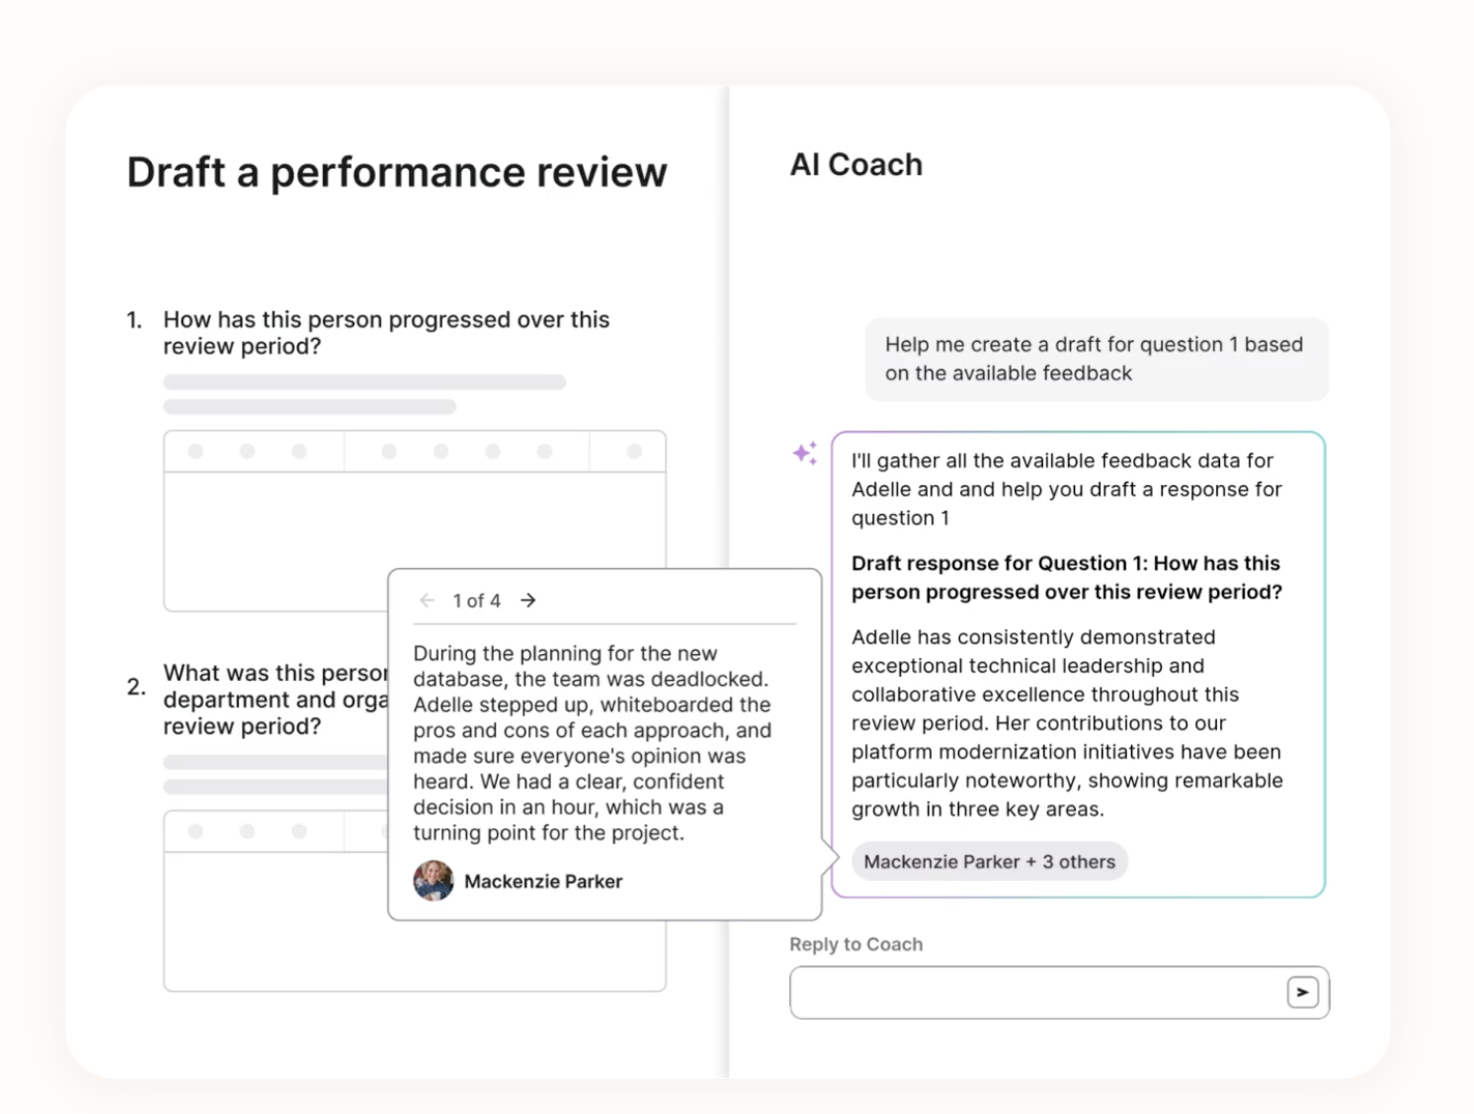This screenshot has width=1474, height=1114.
Task: Click the Draft a performance review title
Action: tap(397, 172)
